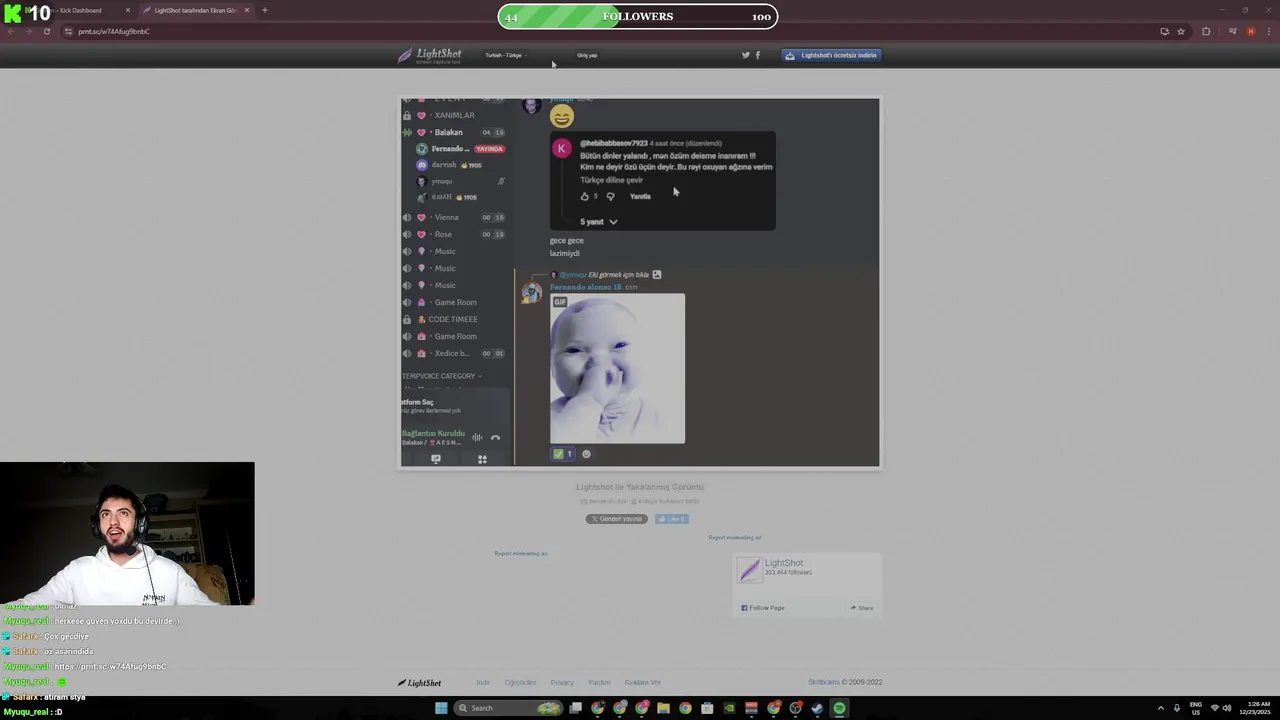The image size is (1280, 720).
Task: Go back in browser history
Action: coord(11,31)
